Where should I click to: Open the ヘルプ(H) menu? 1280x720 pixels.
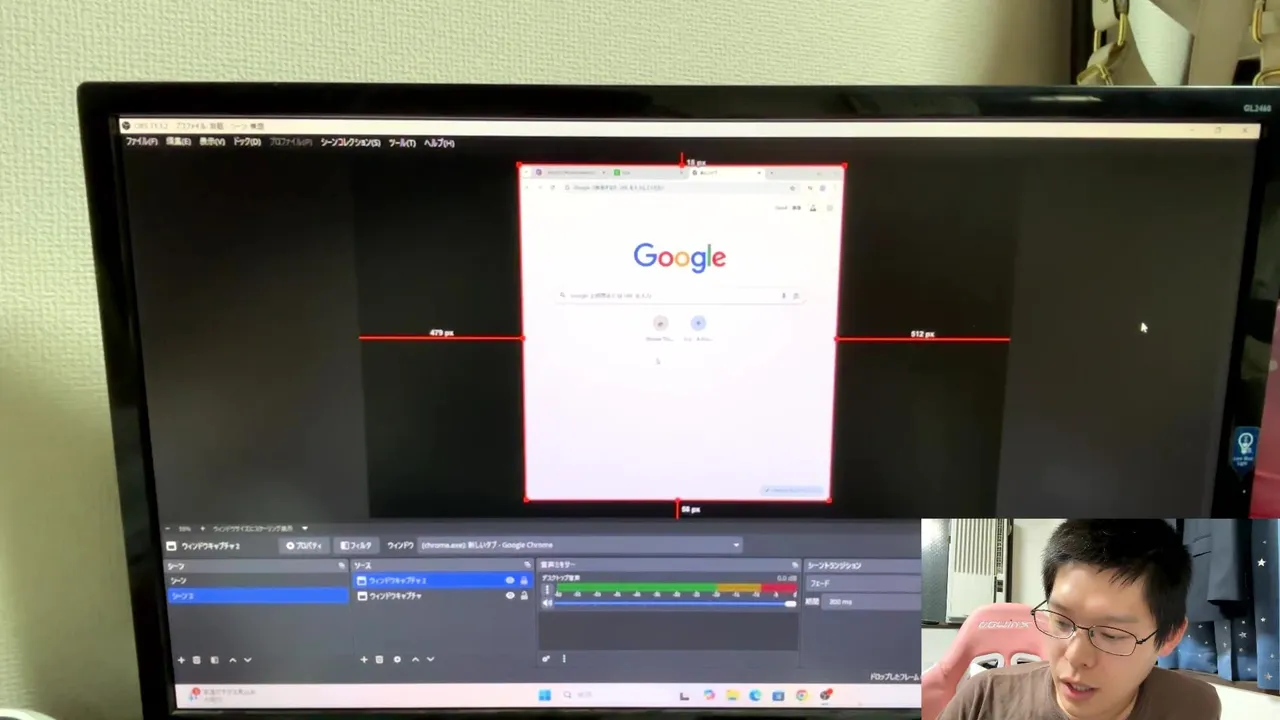tap(439, 143)
